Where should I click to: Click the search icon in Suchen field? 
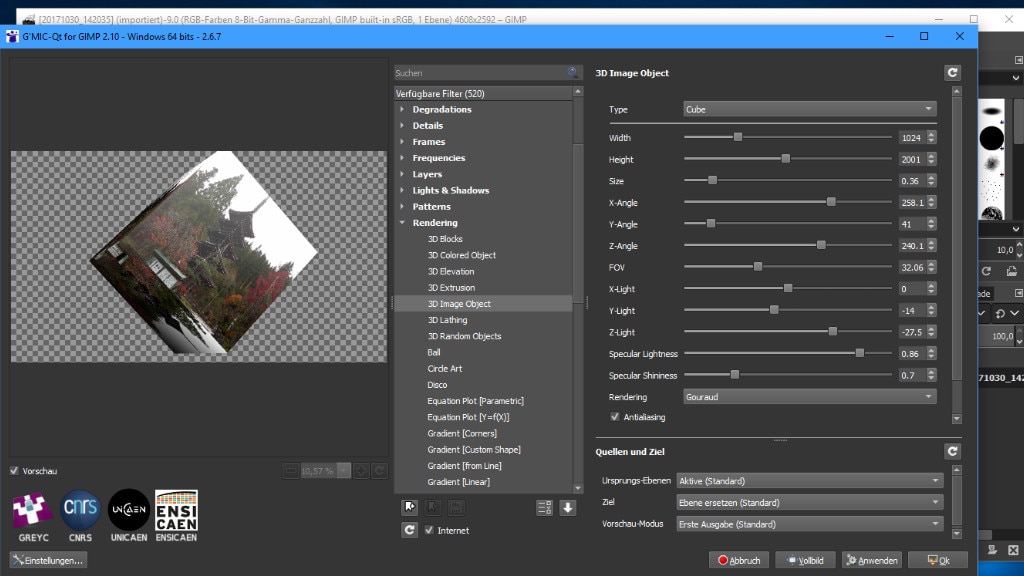click(573, 72)
